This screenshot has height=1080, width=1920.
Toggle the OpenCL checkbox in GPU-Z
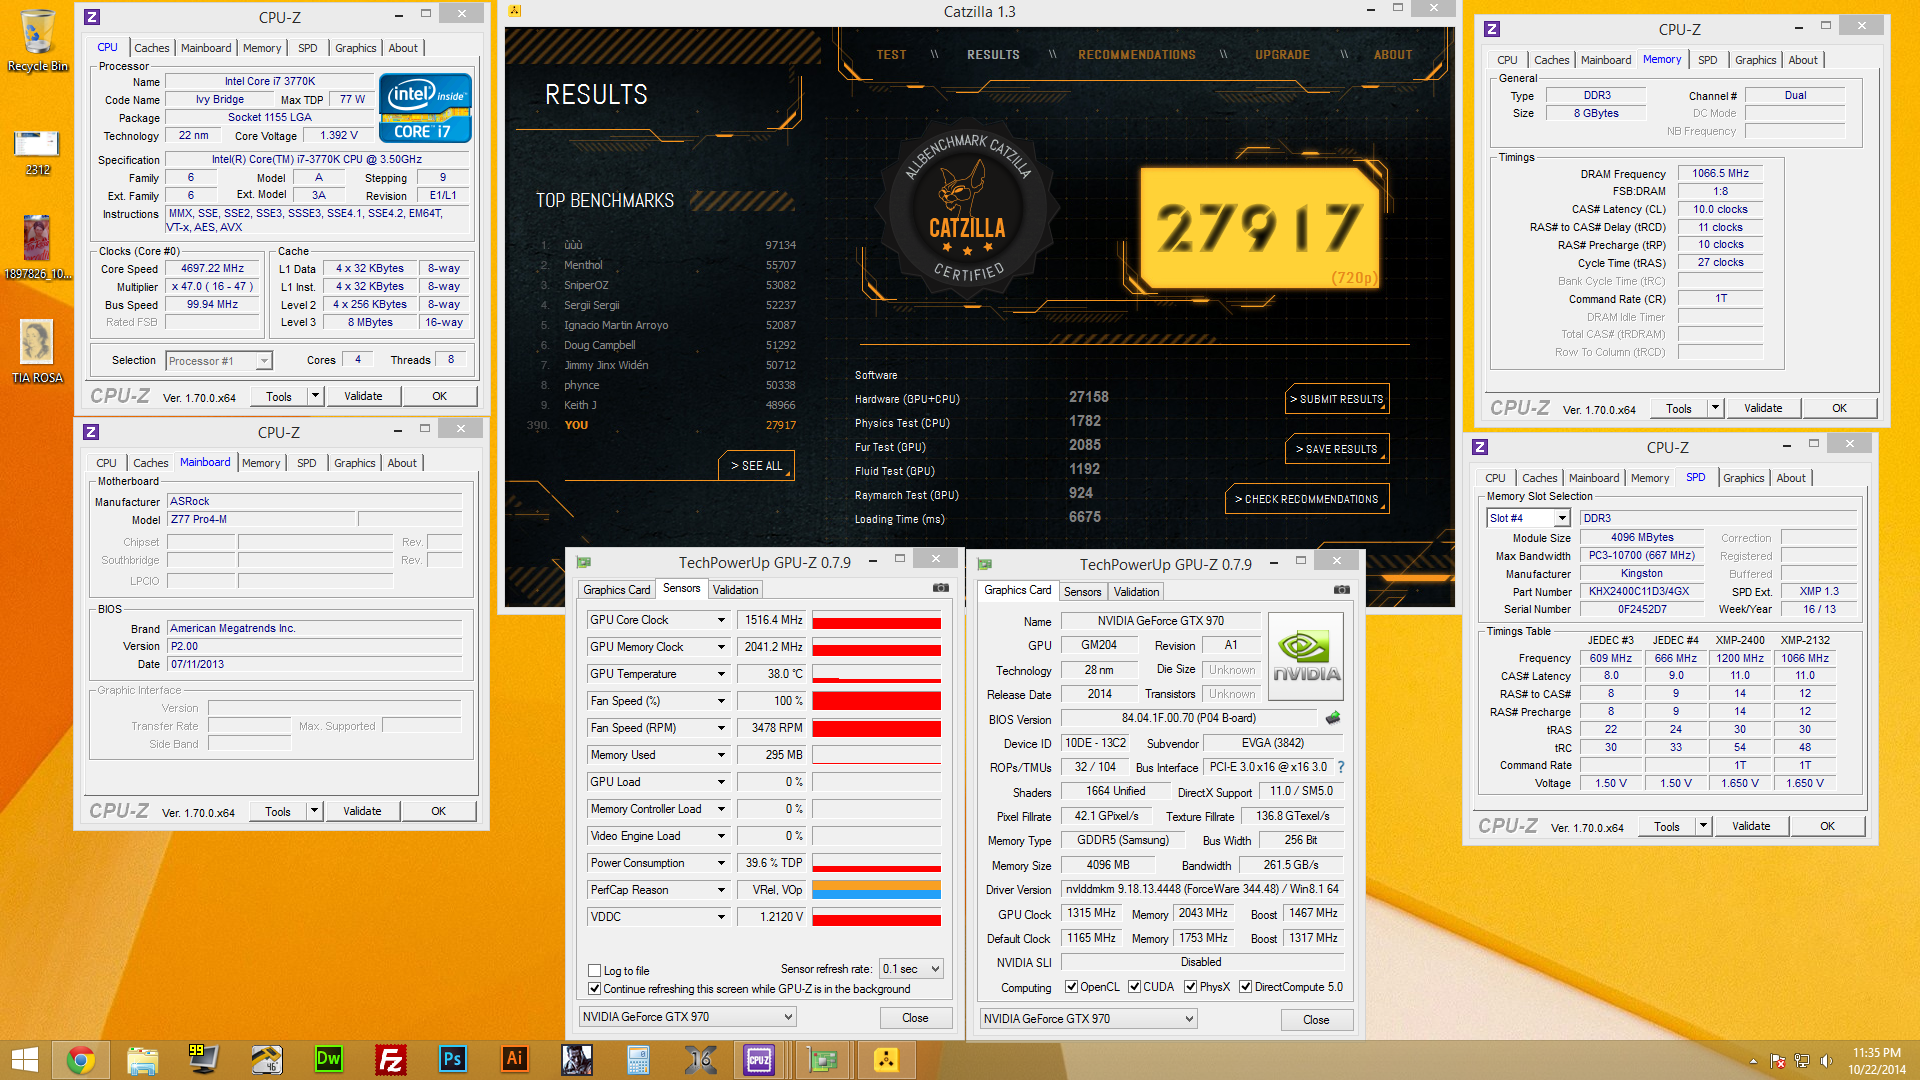[x=1071, y=986]
